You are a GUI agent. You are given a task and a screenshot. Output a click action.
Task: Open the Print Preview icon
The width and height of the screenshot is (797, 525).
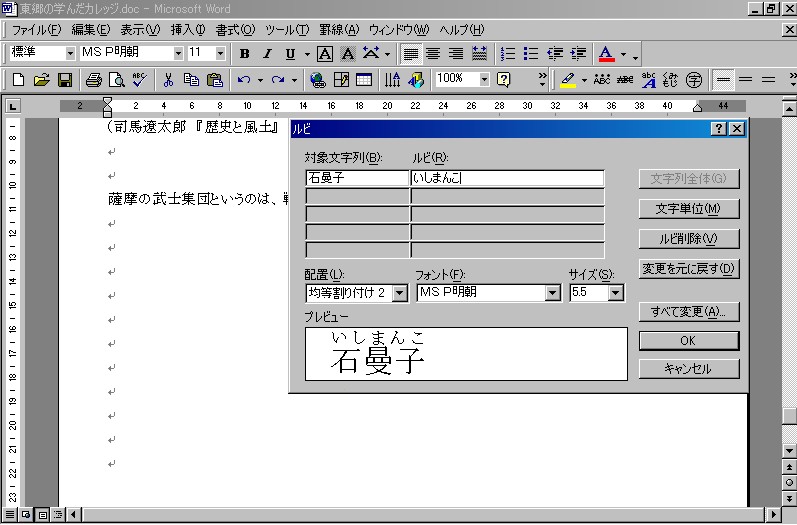coord(117,80)
